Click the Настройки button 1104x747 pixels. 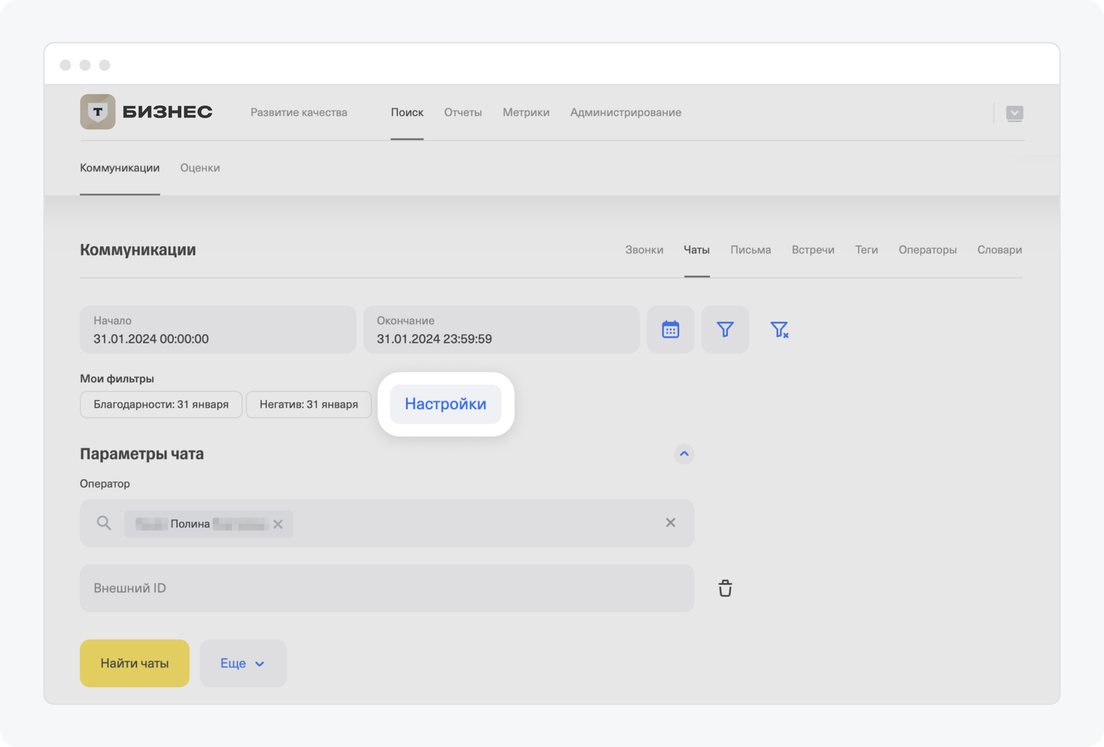click(445, 404)
